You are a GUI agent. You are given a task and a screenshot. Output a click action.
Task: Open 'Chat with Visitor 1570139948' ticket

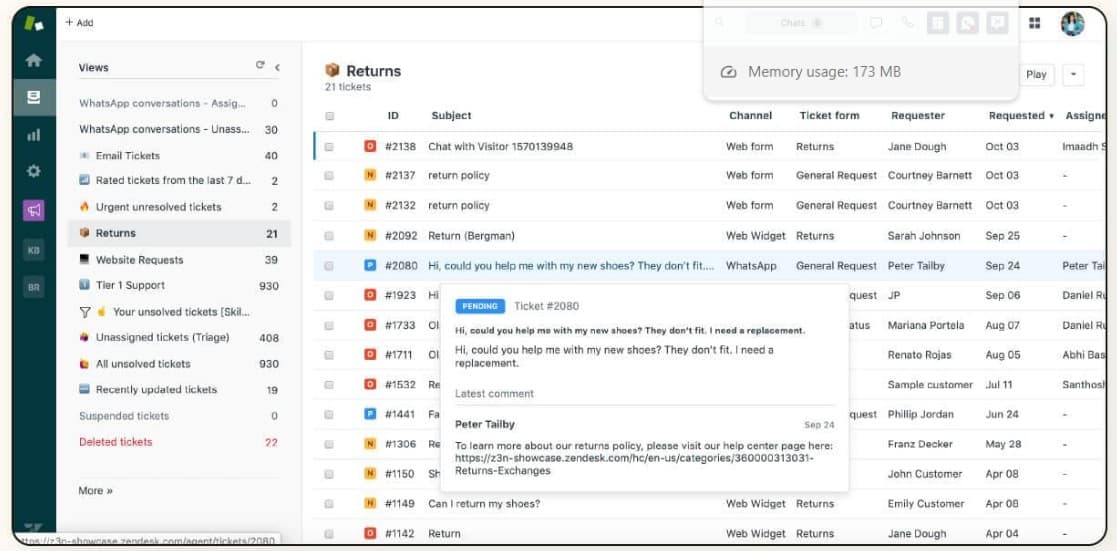click(500, 146)
